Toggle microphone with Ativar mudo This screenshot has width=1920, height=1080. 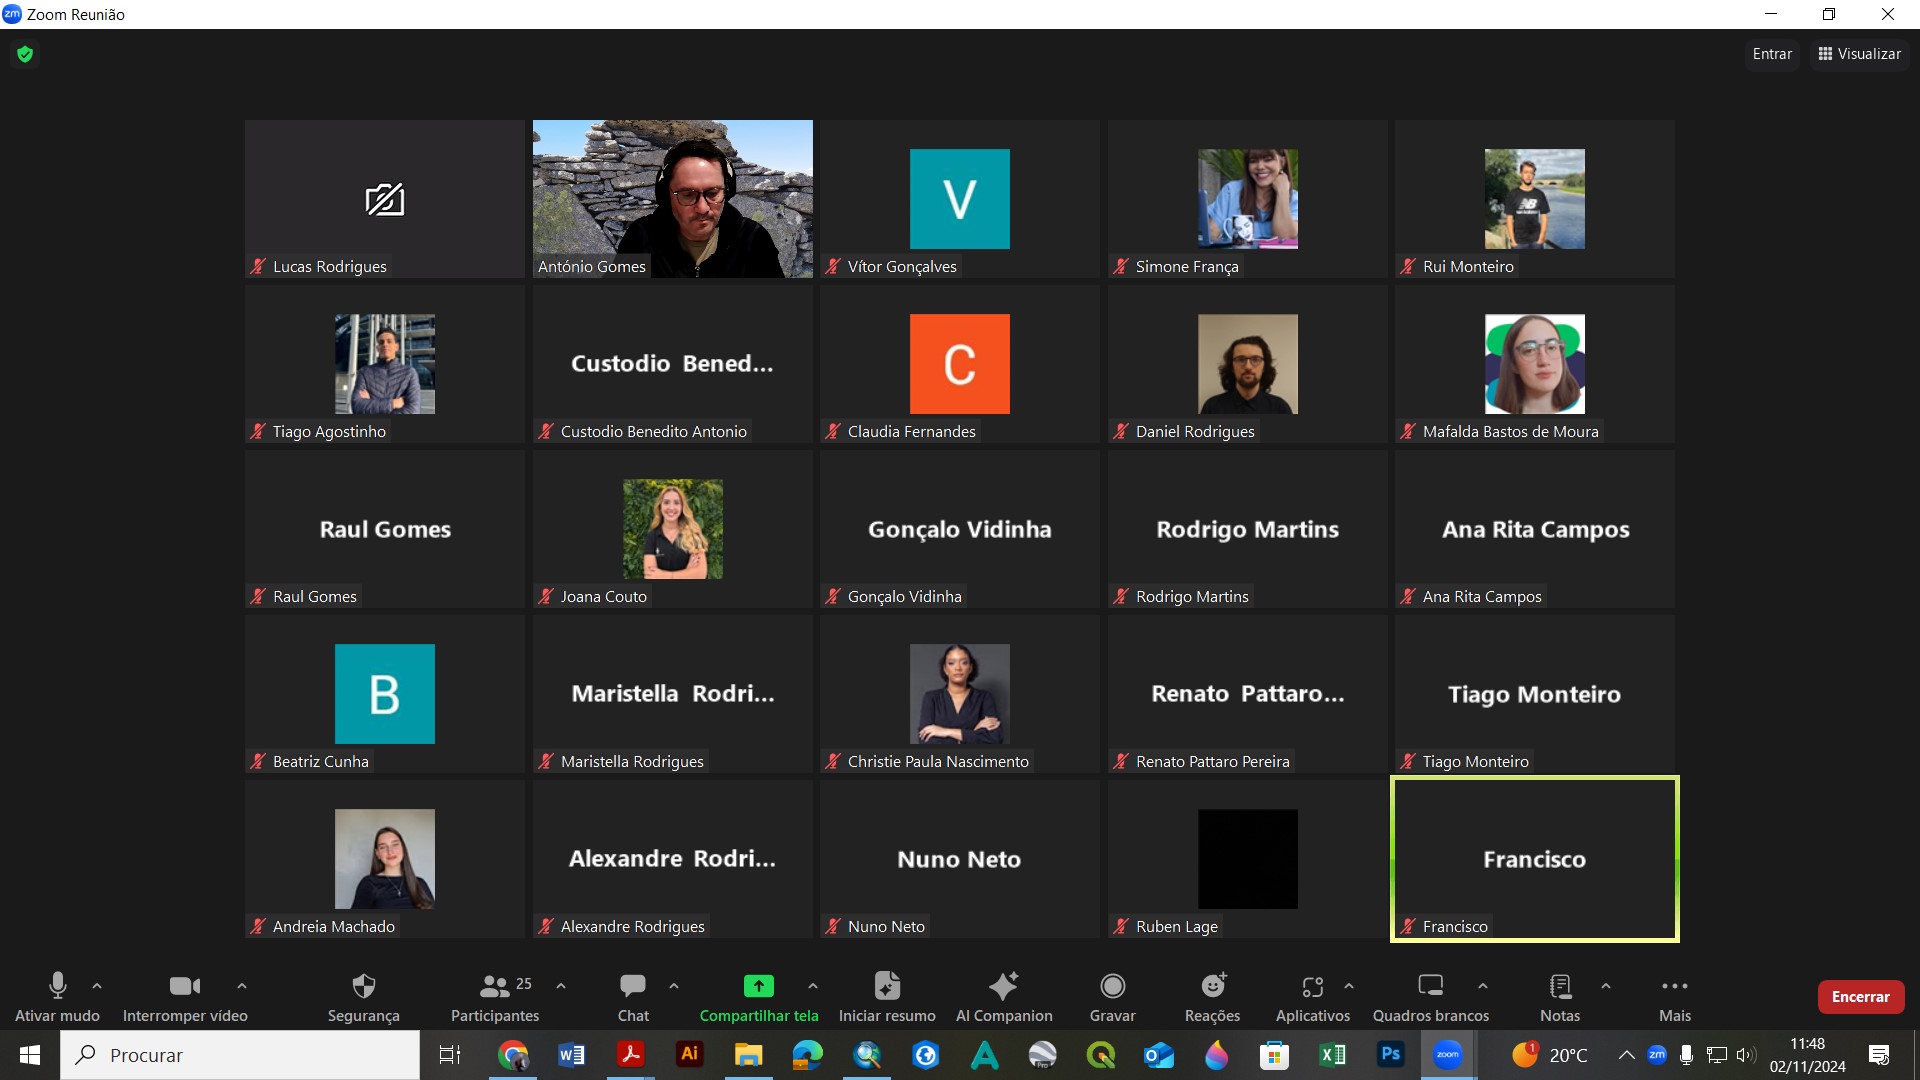coord(57,987)
